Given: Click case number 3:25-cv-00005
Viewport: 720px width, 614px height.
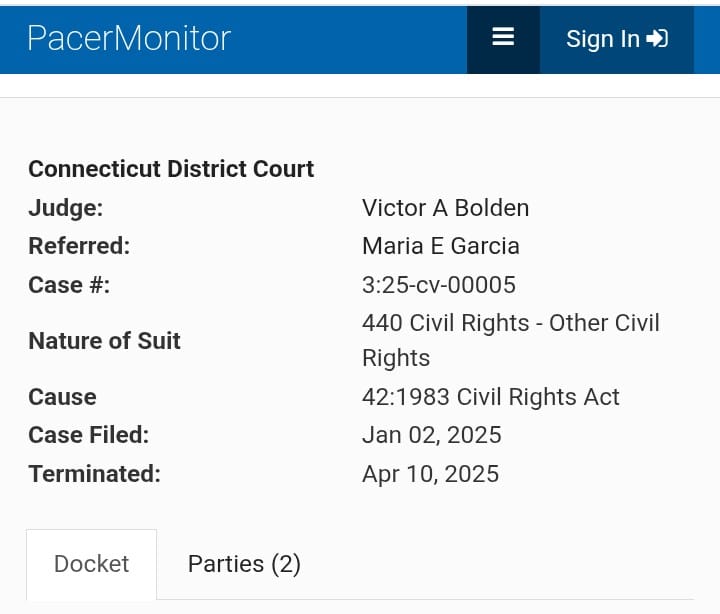Looking at the screenshot, I should click(x=439, y=285).
